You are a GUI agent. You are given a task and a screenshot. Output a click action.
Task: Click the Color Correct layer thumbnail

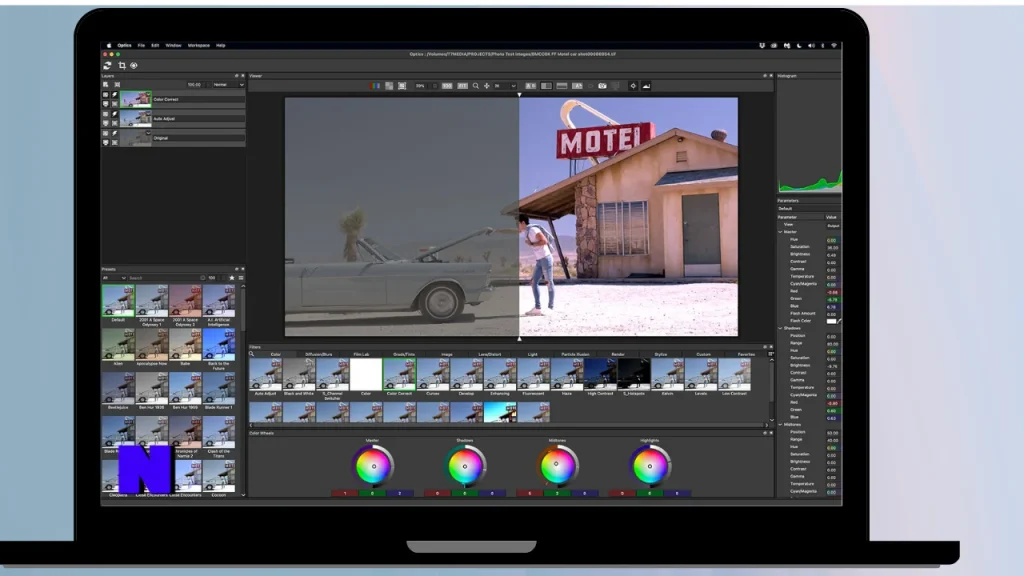[x=135, y=99]
